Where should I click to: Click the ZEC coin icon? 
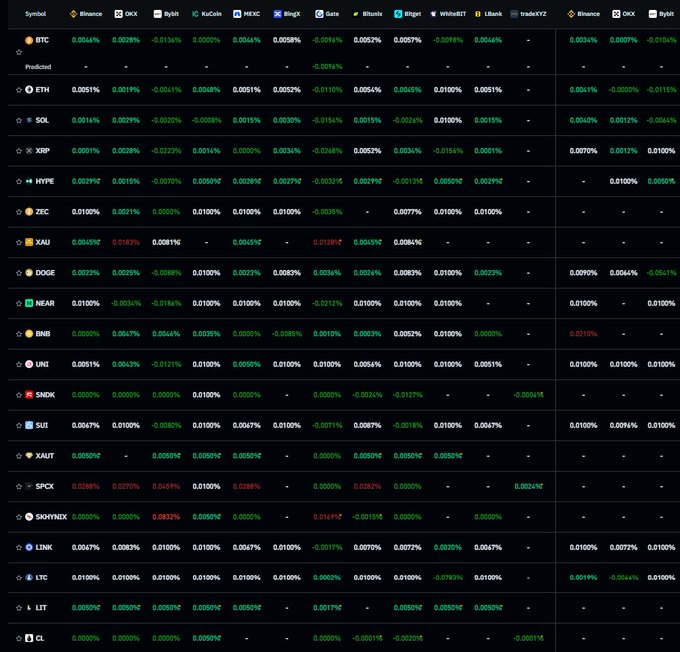pyautogui.click(x=29, y=212)
